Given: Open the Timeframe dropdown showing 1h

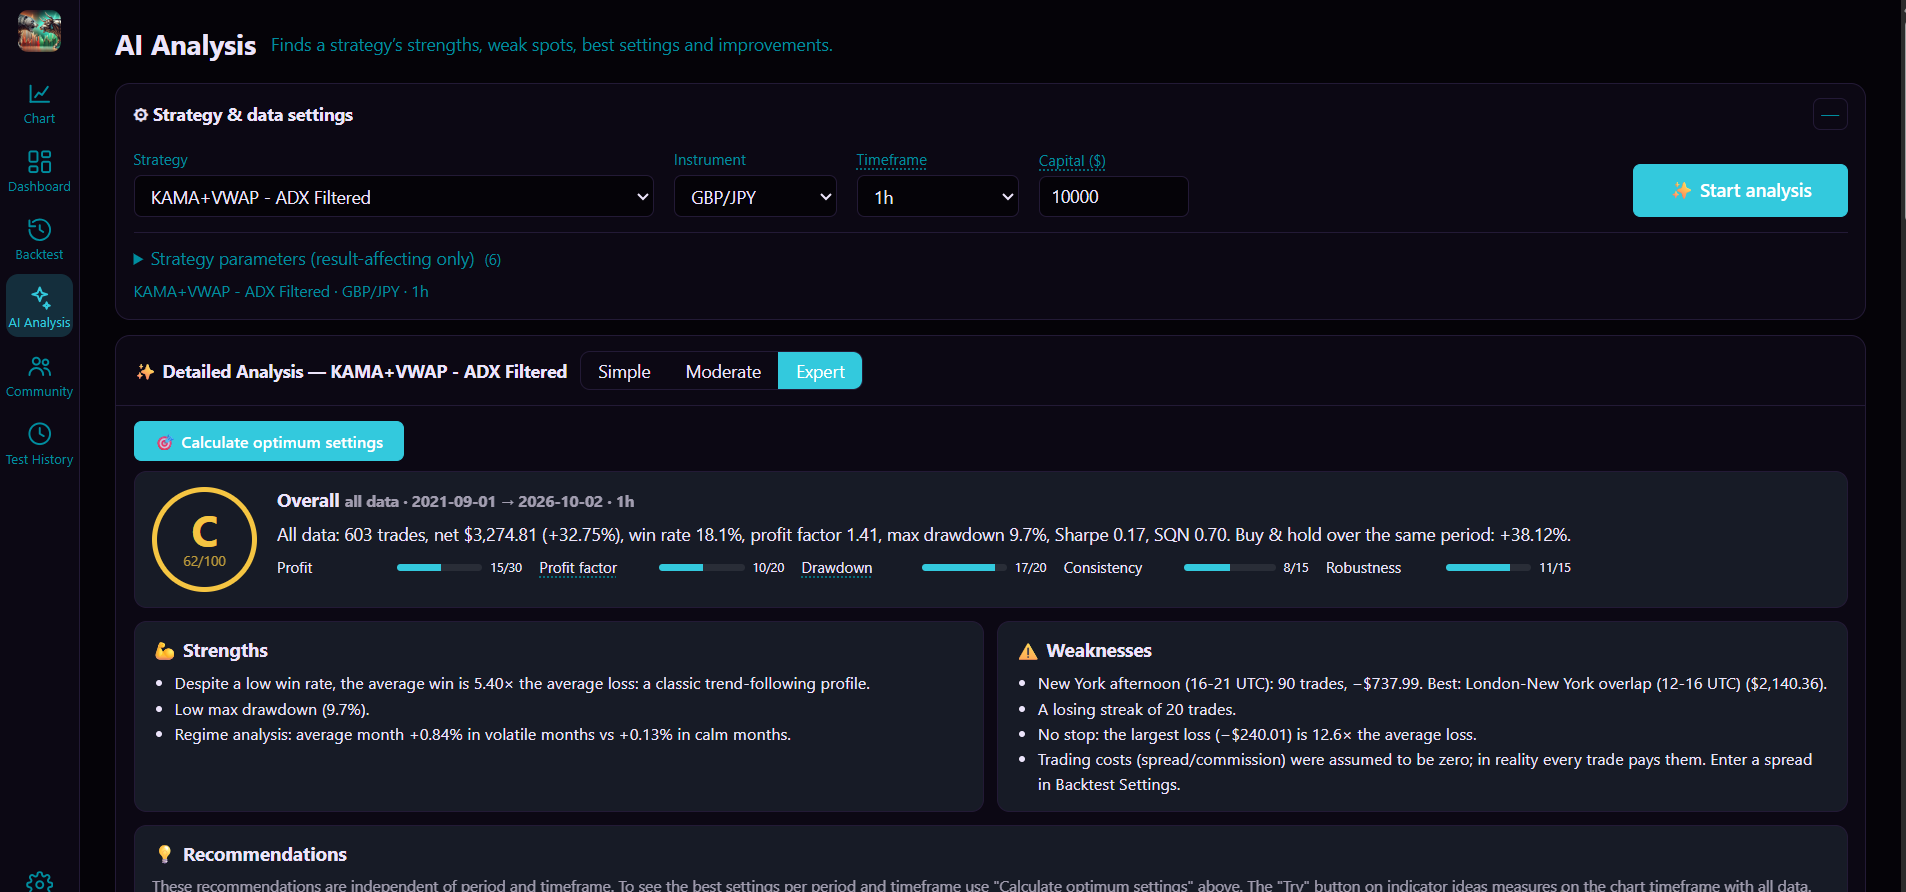Looking at the screenshot, I should [937, 197].
